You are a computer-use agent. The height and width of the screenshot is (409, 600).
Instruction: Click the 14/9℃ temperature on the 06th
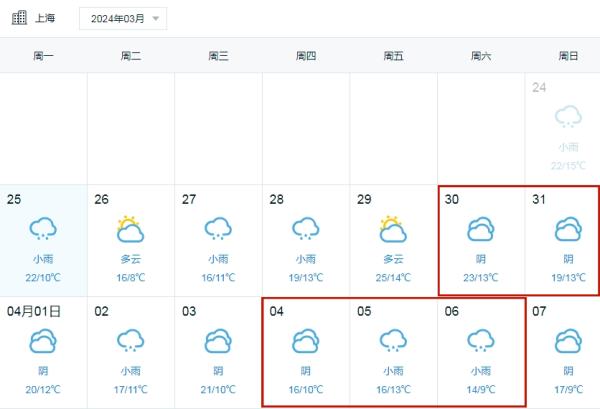click(481, 389)
